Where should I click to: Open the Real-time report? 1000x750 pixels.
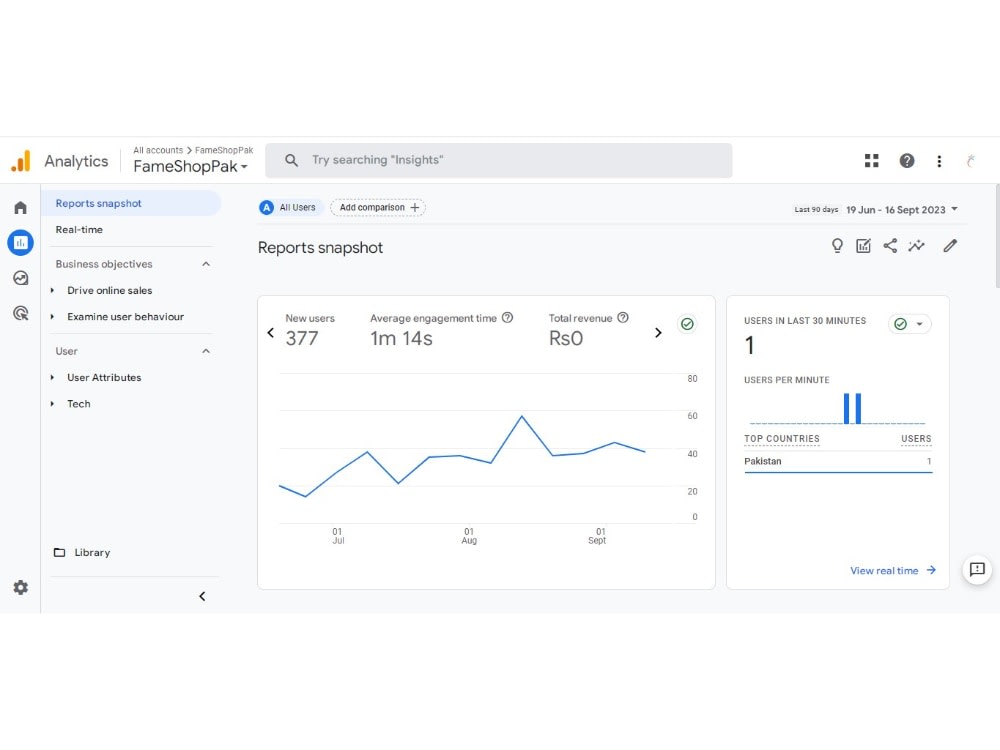tap(79, 230)
